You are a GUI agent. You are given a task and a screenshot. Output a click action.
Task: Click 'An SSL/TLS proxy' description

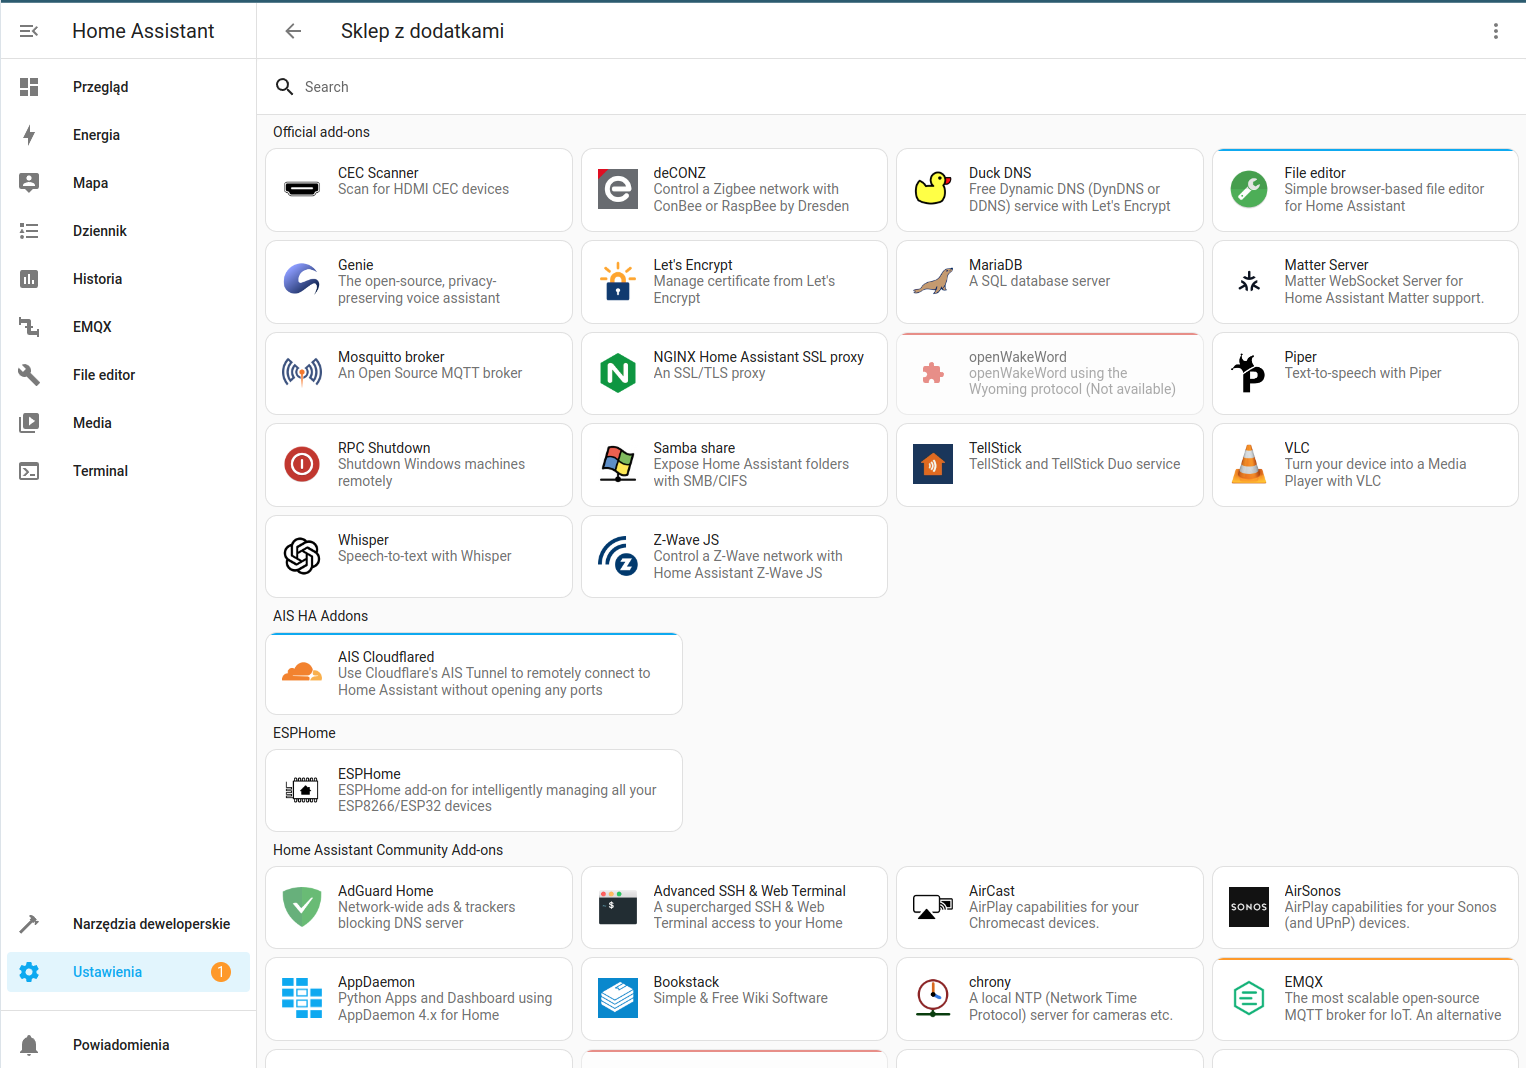(710, 373)
